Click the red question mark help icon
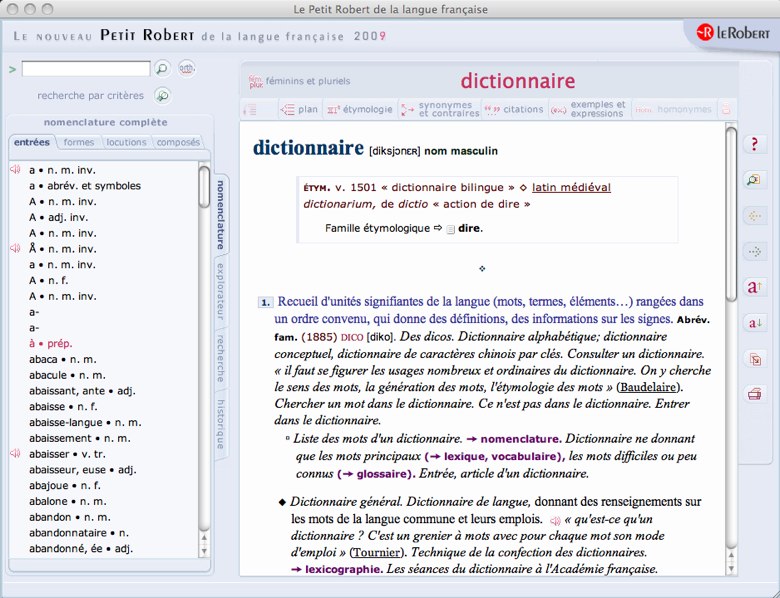Screen dimensions: 780x598 [x=755, y=144]
